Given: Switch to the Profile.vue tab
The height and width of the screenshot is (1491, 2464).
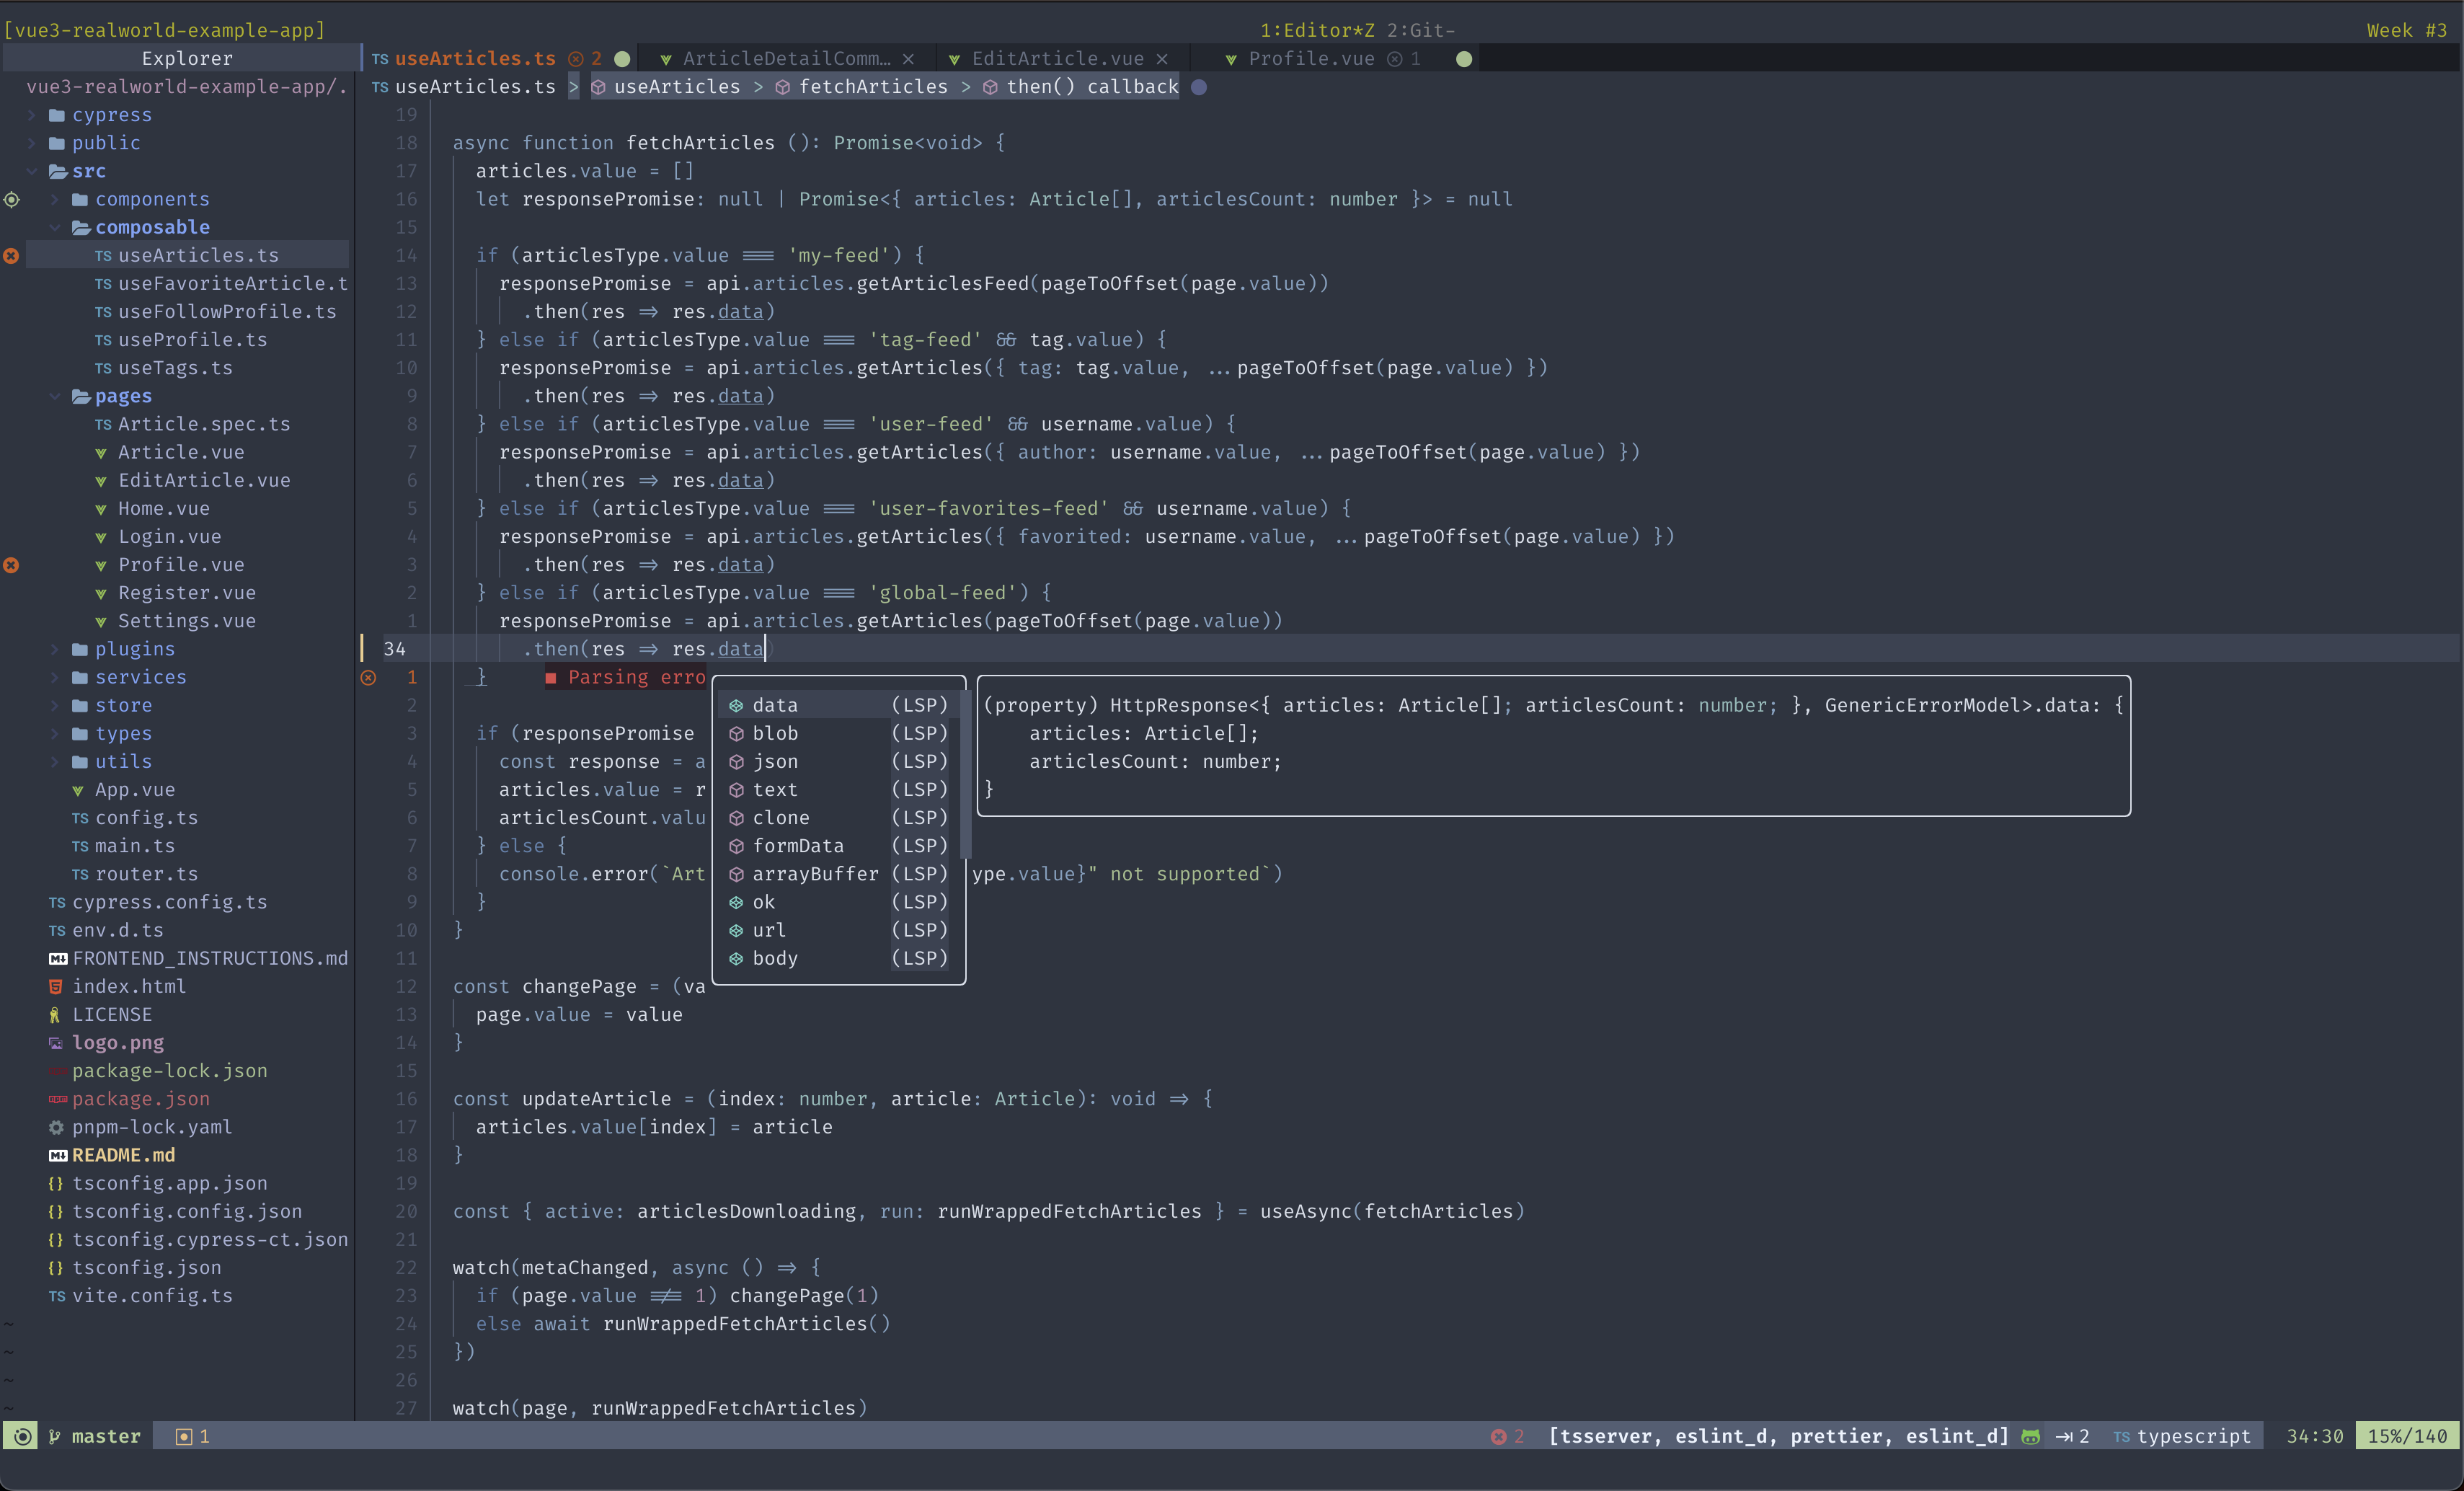Looking at the screenshot, I should tap(1311, 59).
